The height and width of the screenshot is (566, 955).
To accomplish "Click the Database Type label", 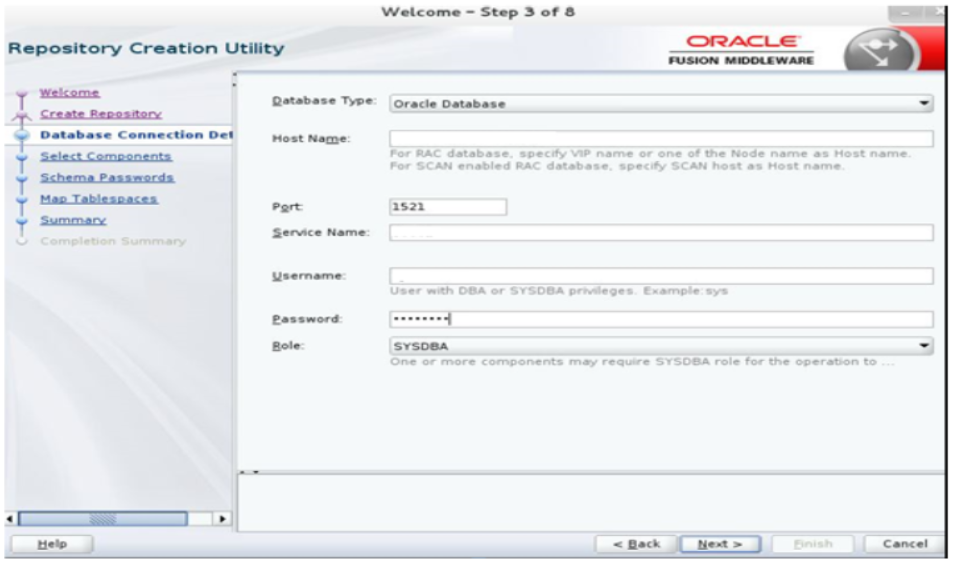I will 324,101.
